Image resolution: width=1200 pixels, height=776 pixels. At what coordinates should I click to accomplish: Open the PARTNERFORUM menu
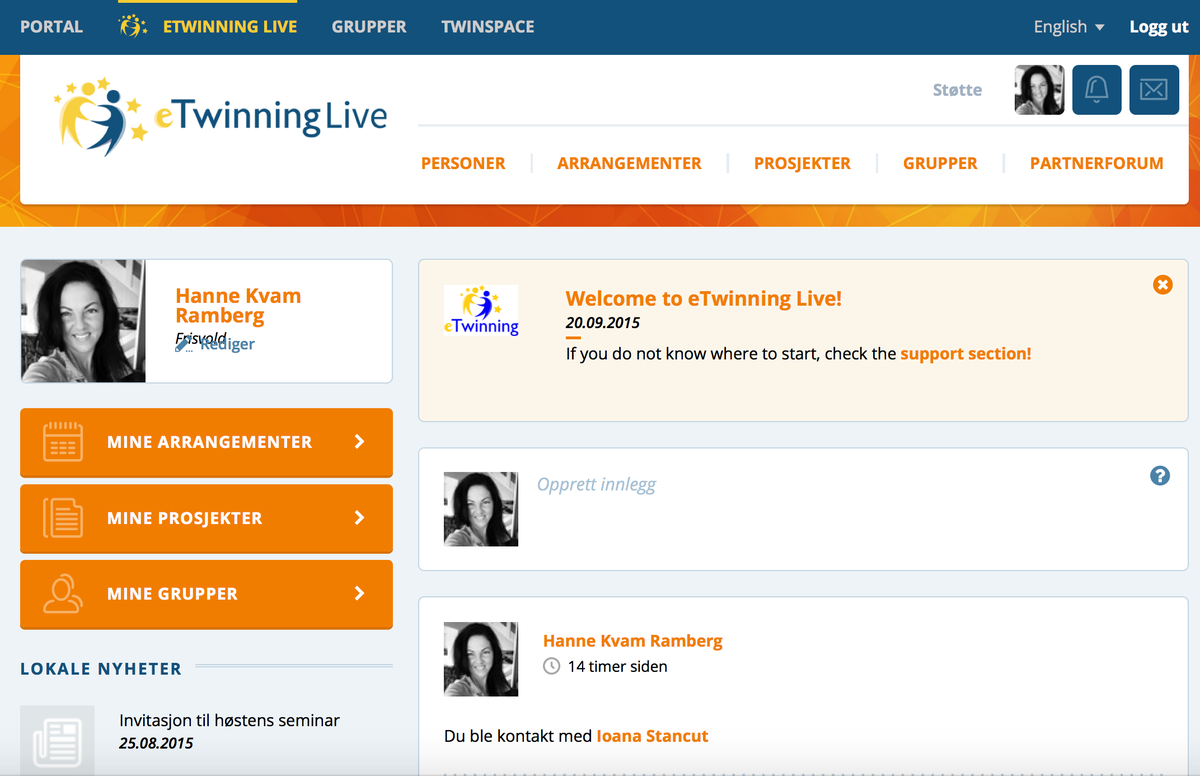coord(1097,163)
